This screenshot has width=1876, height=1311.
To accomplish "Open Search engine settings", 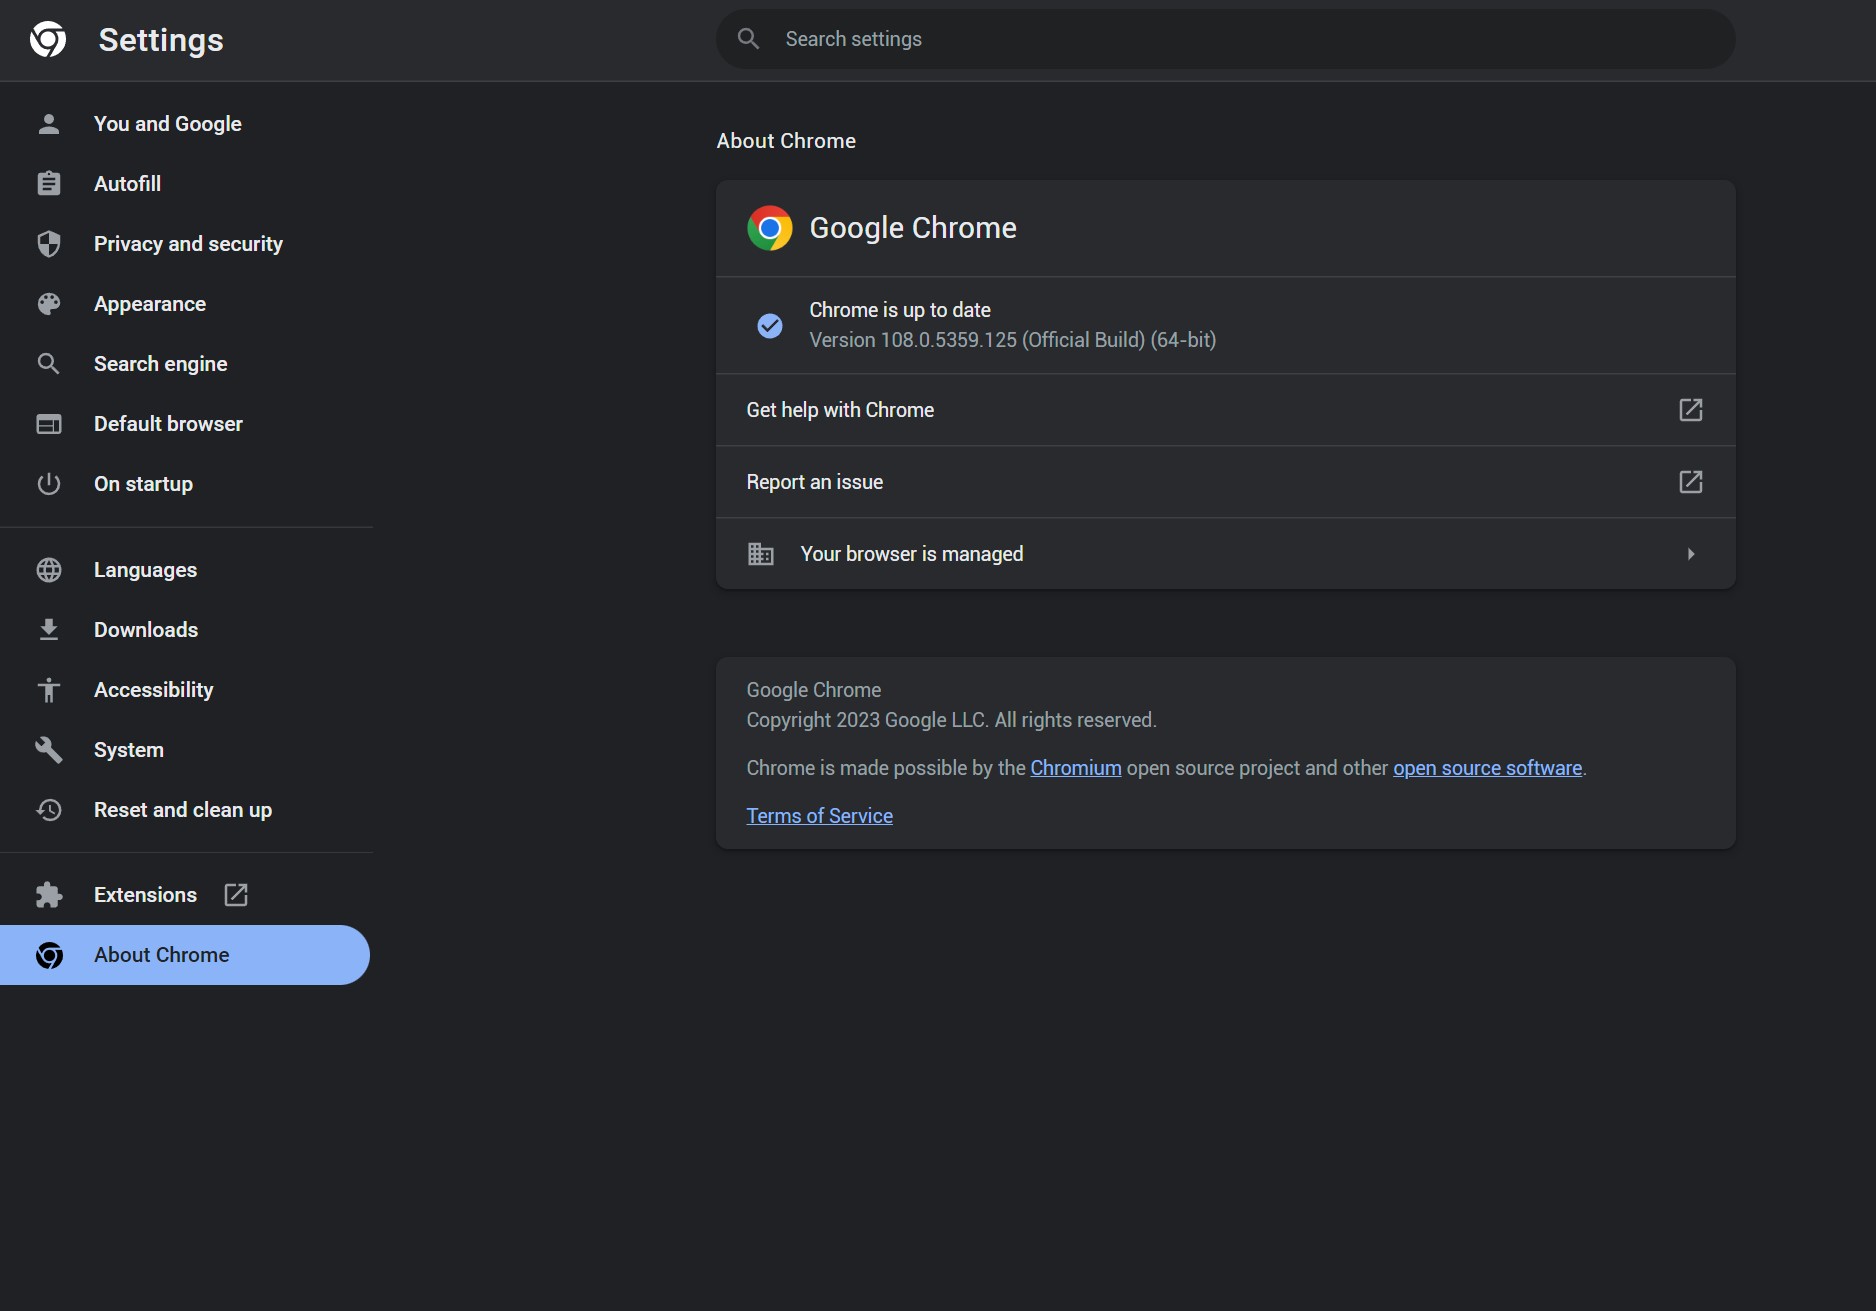I will tap(186, 364).
